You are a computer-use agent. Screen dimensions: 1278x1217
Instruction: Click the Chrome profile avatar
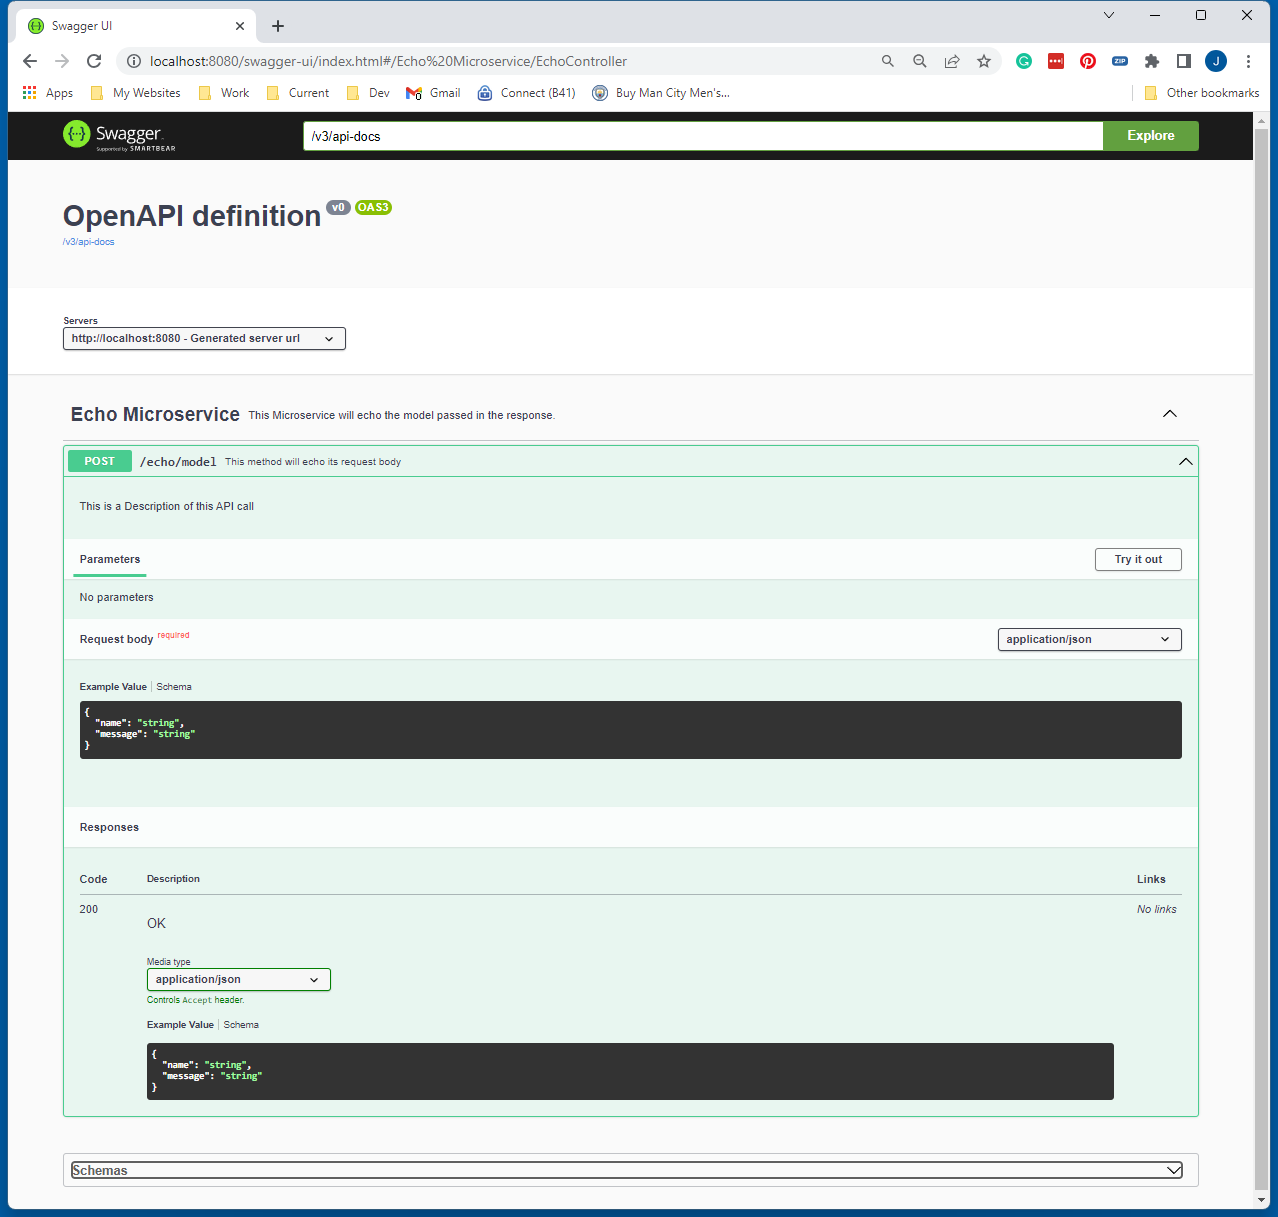pyautogui.click(x=1215, y=61)
